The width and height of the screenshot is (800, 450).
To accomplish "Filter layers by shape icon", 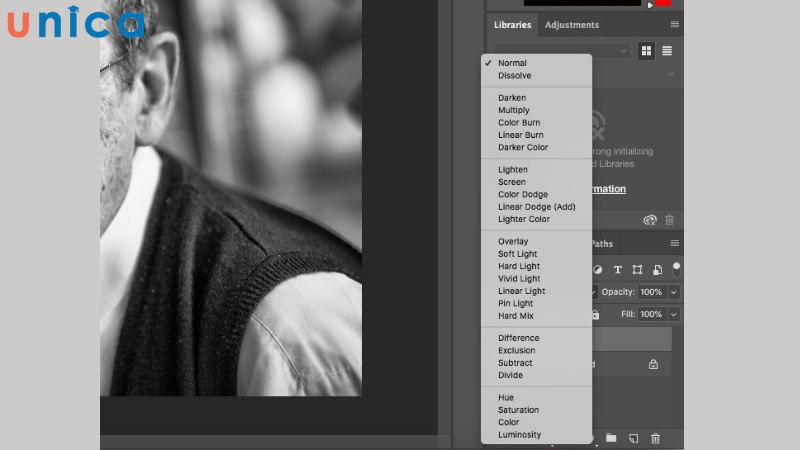I will [637, 270].
